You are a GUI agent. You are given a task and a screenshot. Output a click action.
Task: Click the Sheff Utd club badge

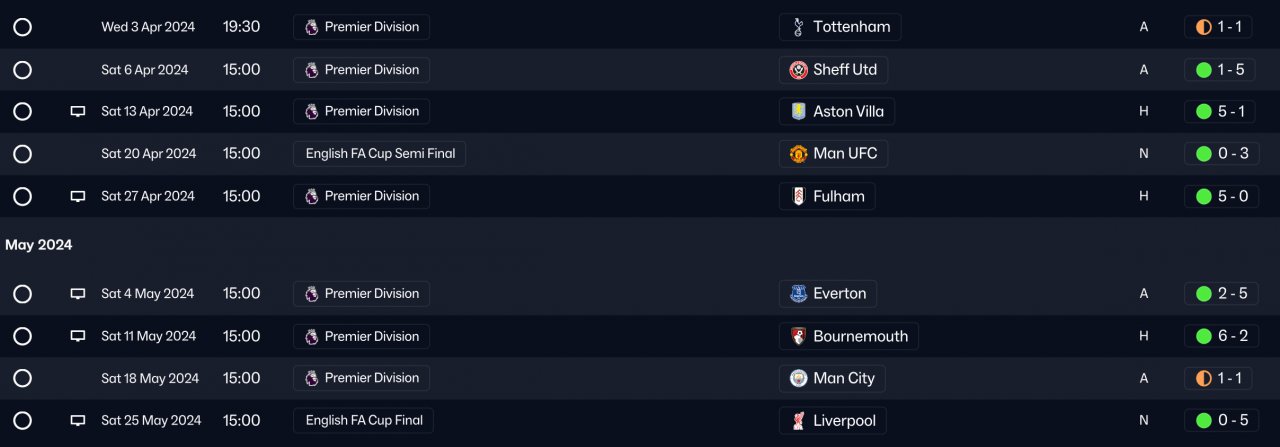tap(798, 70)
